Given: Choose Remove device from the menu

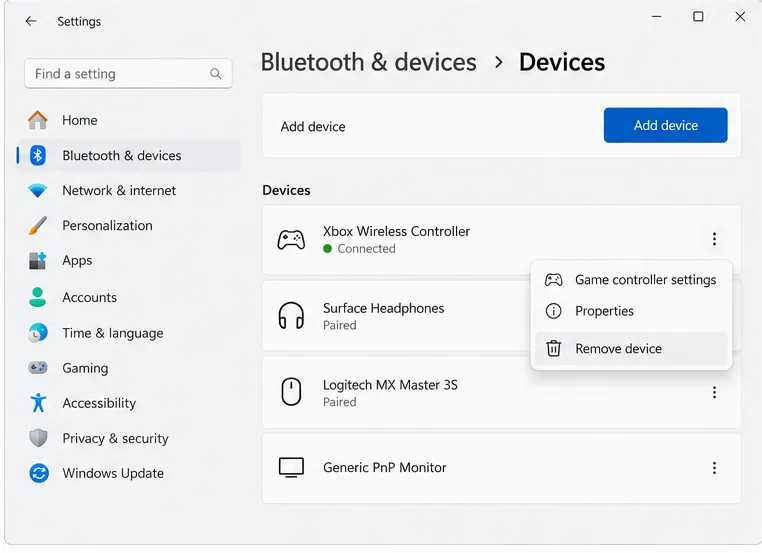Looking at the screenshot, I should click(x=631, y=348).
